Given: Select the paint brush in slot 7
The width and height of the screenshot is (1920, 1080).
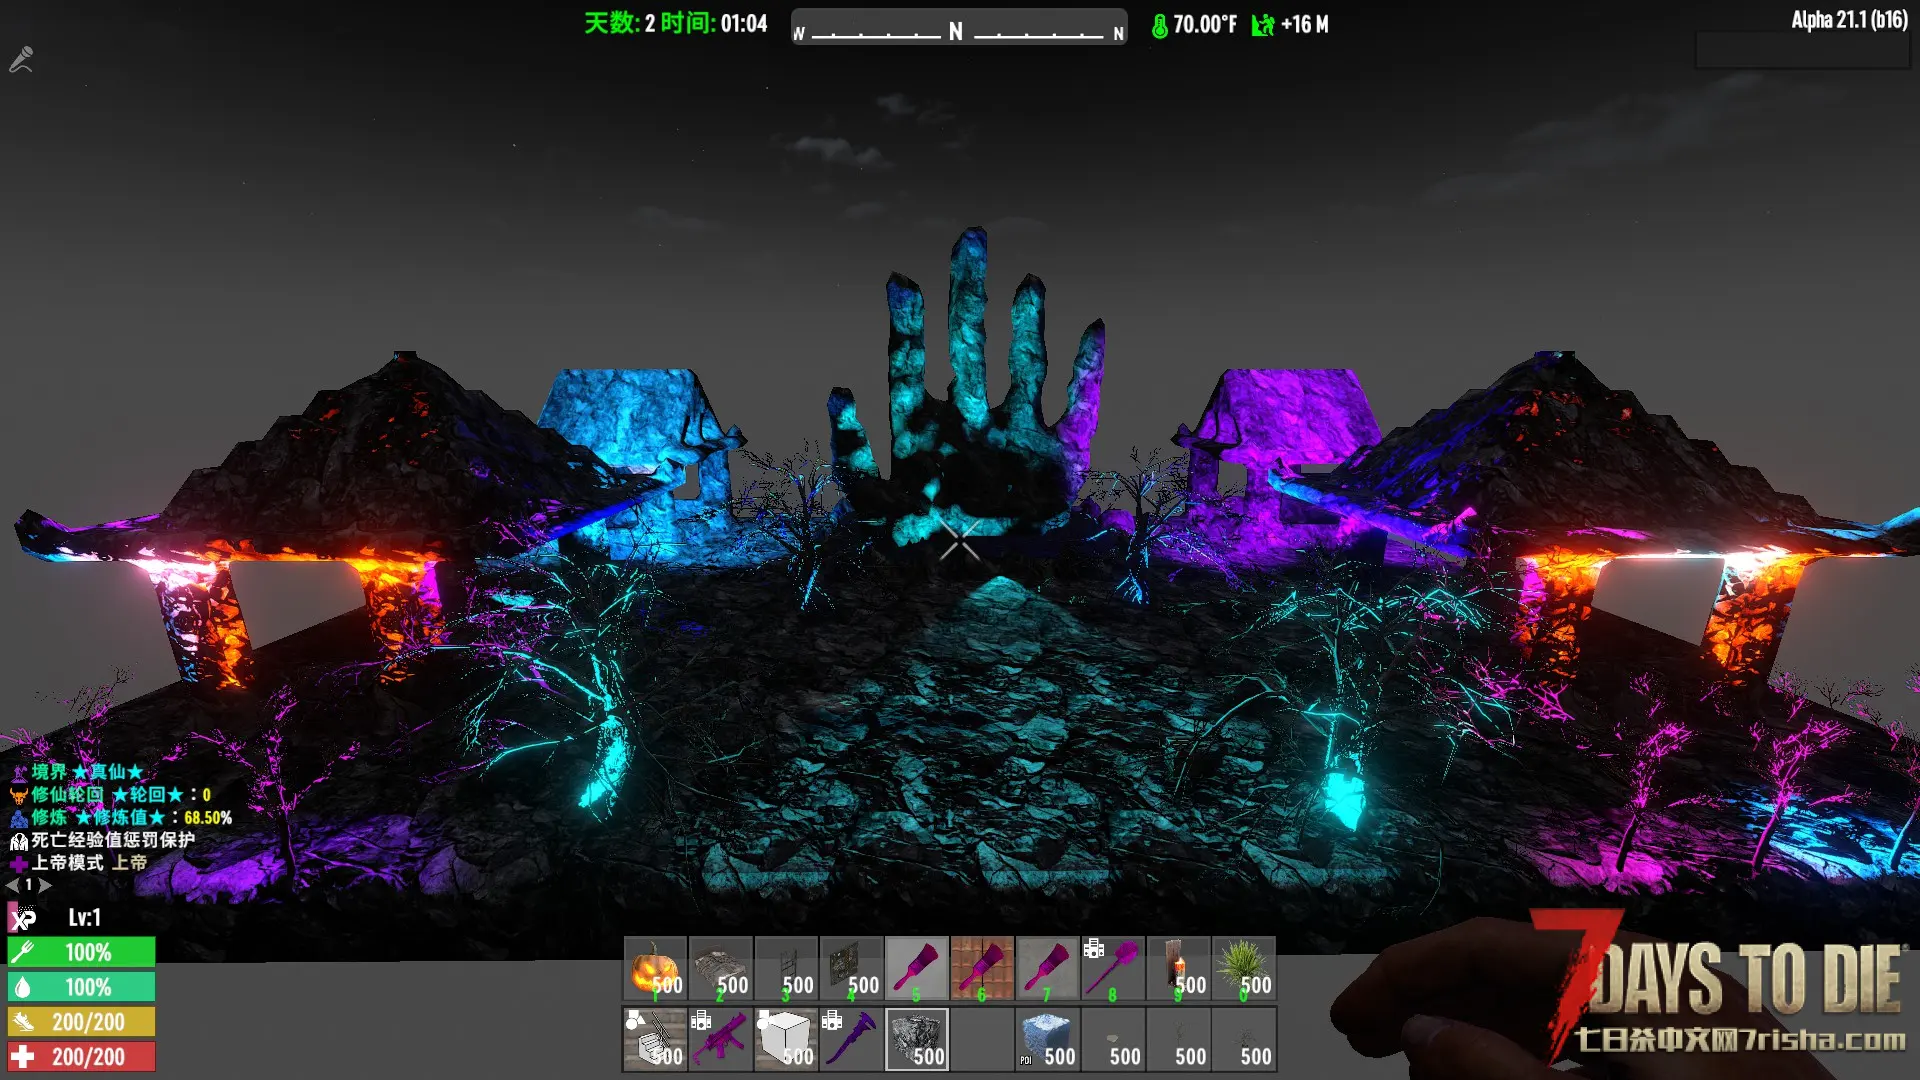Looking at the screenshot, I should coord(1047,968).
